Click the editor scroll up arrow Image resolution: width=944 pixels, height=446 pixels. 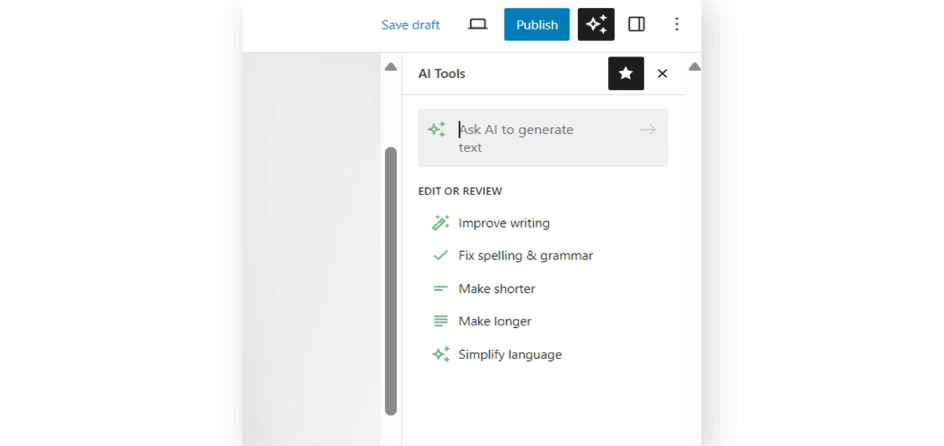click(391, 67)
